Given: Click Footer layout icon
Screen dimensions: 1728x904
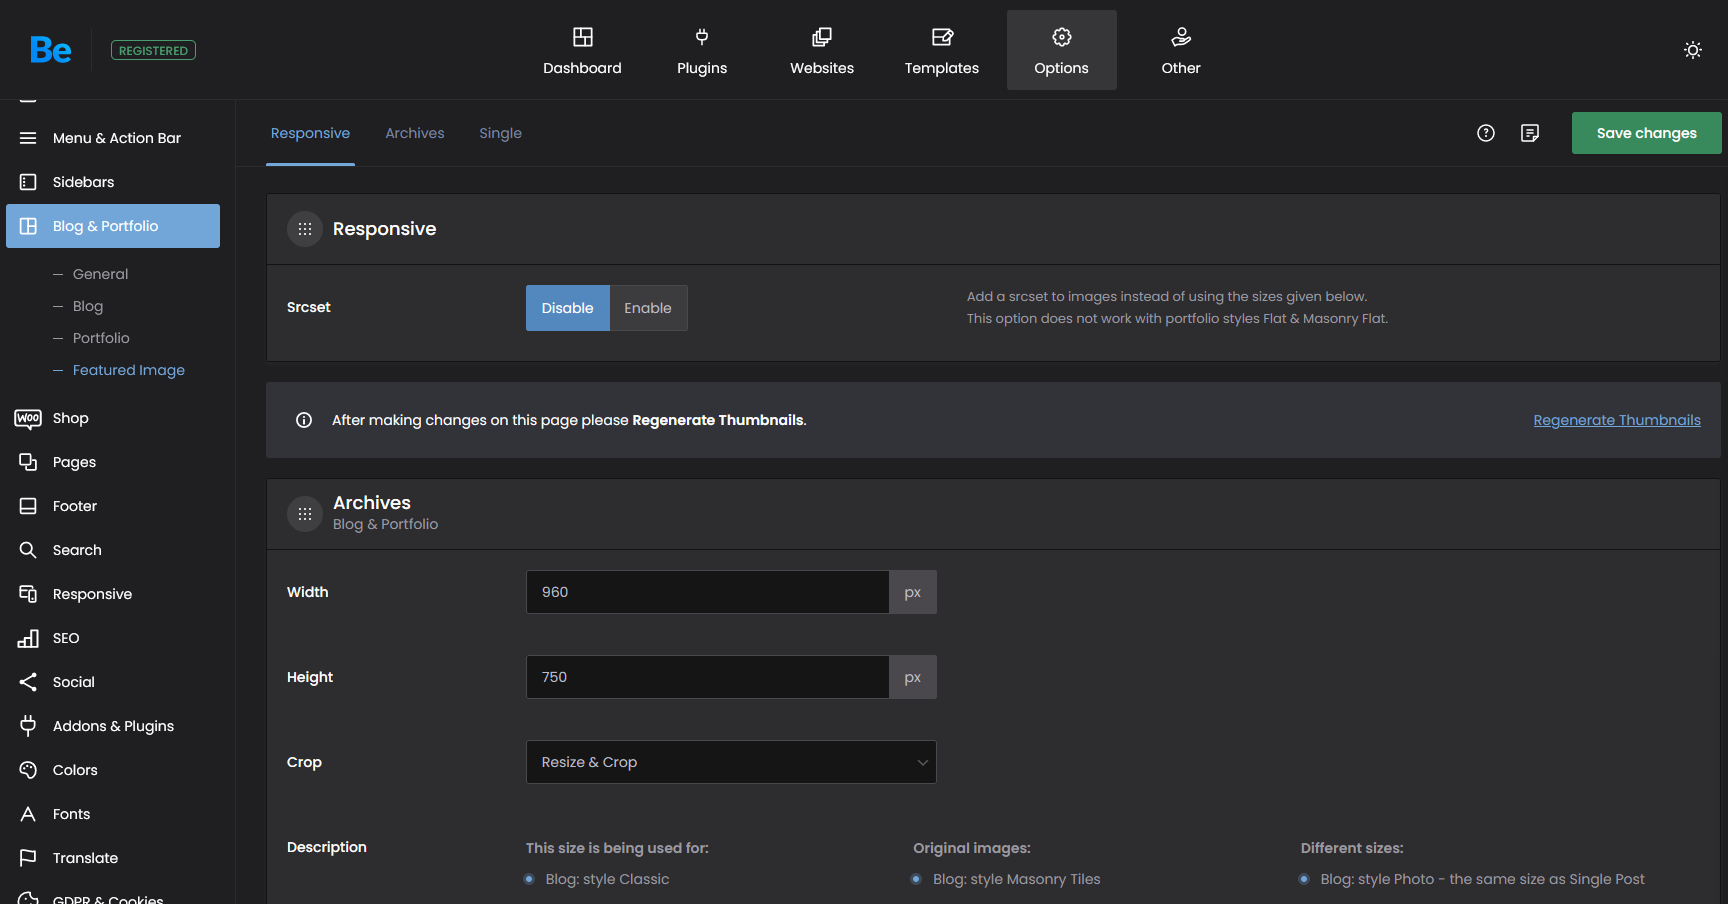Looking at the screenshot, I should click(28, 506).
